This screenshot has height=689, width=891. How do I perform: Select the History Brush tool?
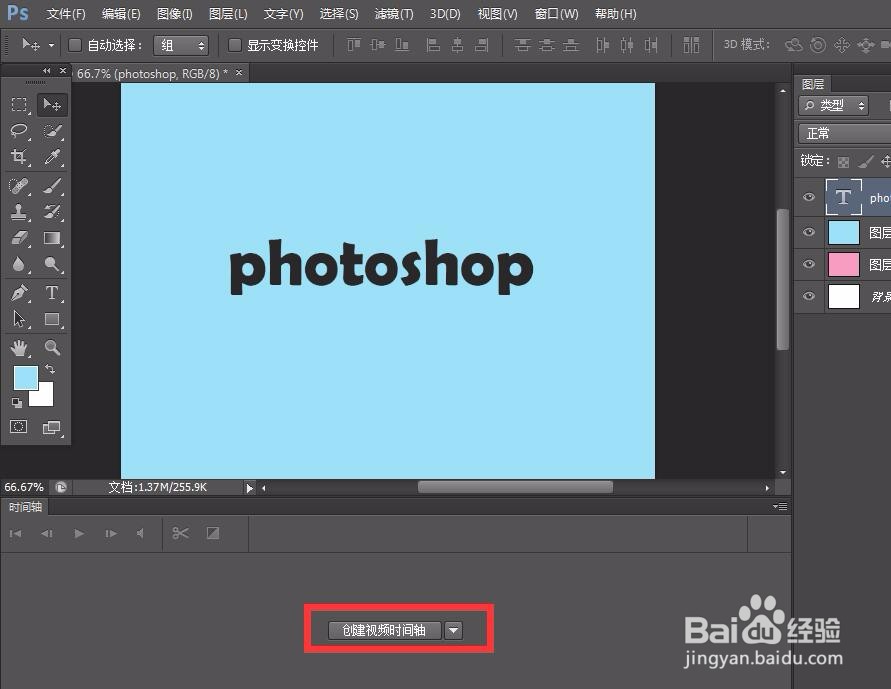click(52, 212)
